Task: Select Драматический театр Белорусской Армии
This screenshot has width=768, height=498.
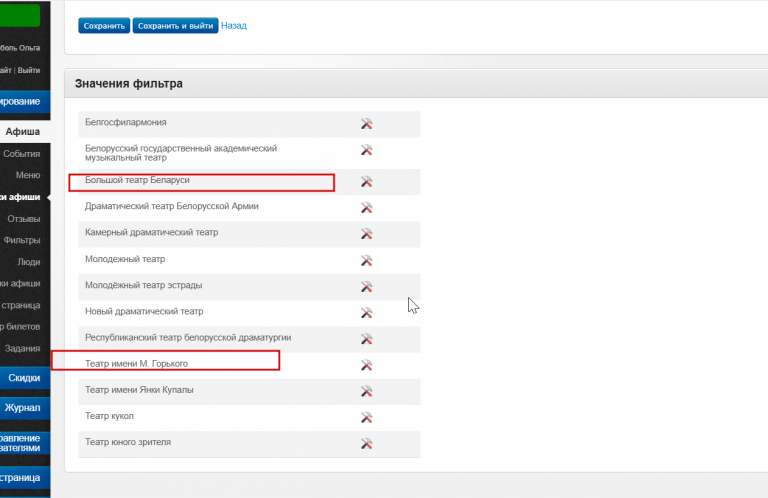Action: click(172, 206)
